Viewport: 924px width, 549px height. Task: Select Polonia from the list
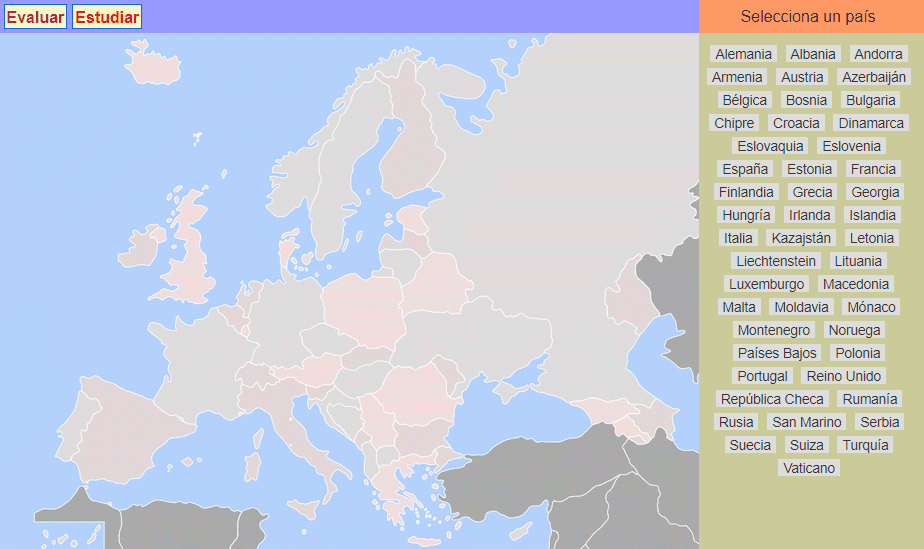[857, 352]
